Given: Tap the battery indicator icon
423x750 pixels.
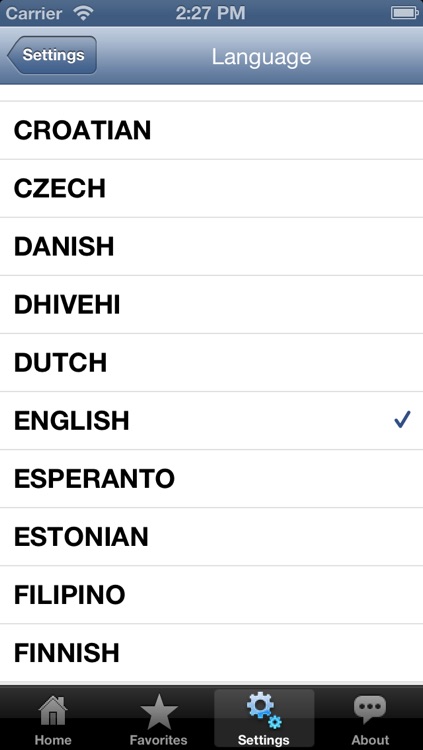Looking at the screenshot, I should point(405,13).
